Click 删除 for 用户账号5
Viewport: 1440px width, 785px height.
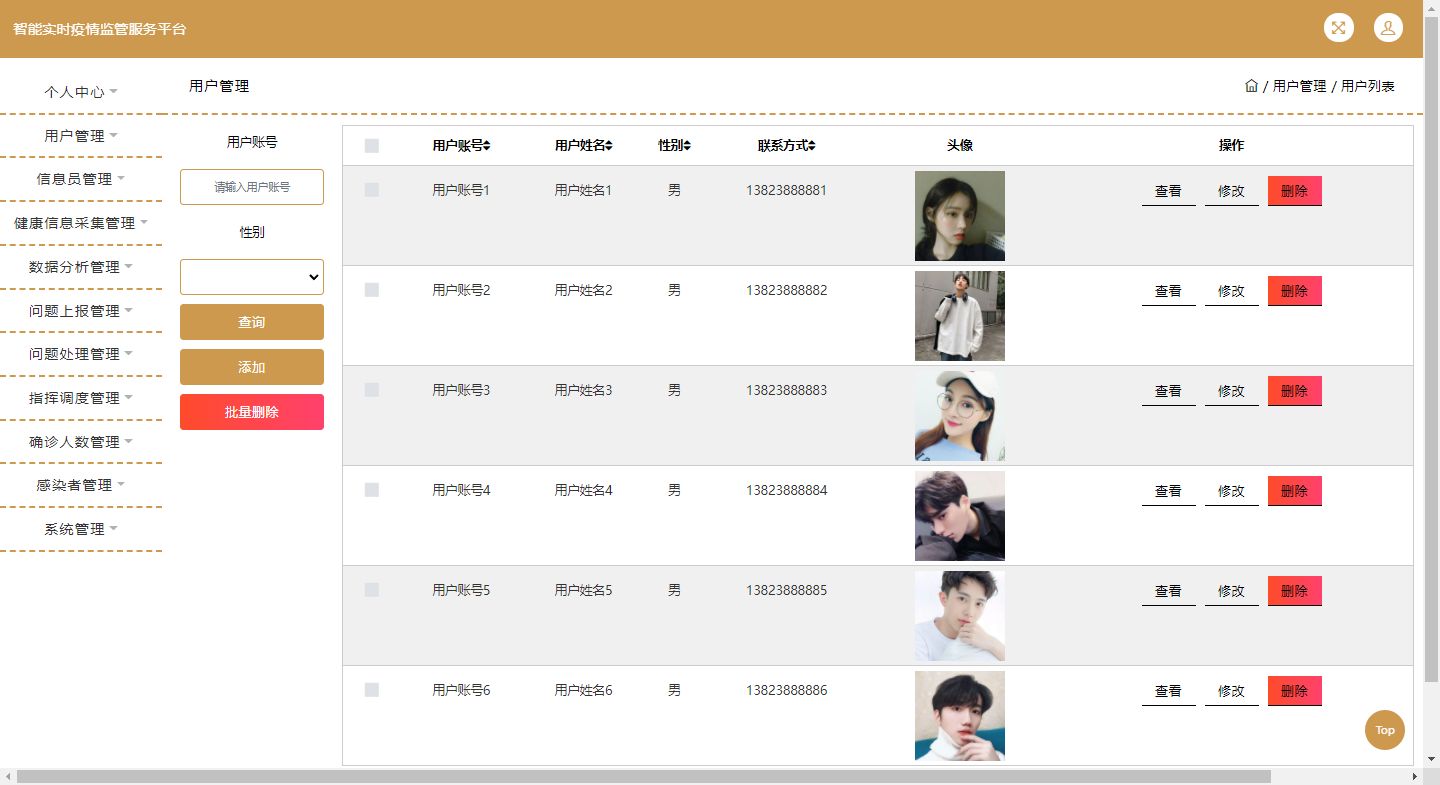pos(1294,591)
